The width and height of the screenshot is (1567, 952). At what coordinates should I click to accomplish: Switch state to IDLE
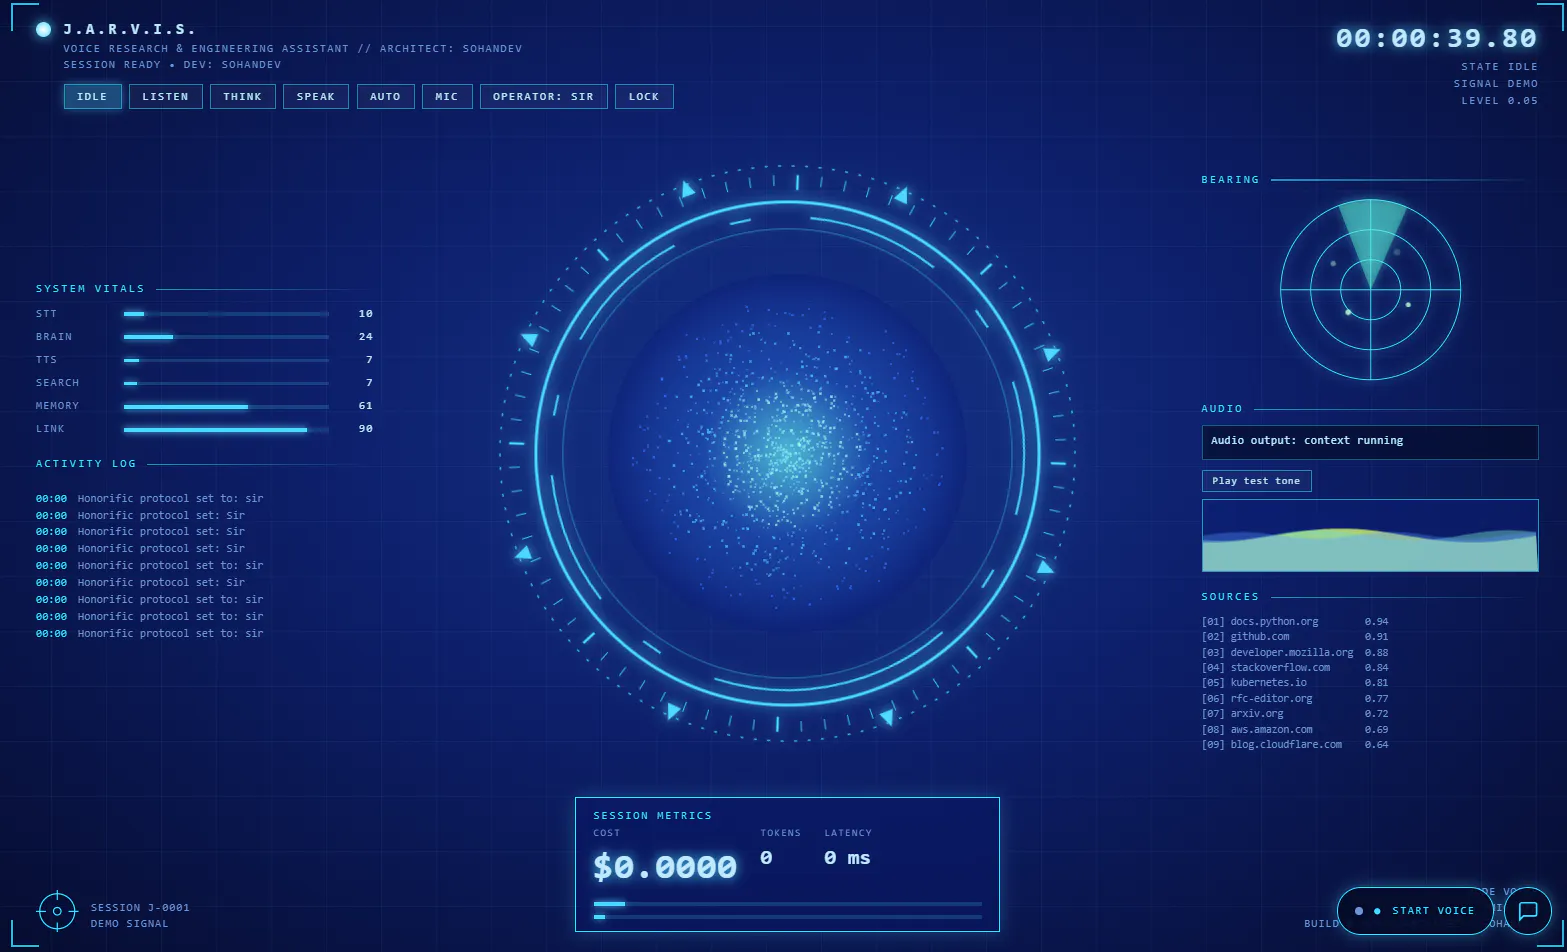pyautogui.click(x=92, y=96)
